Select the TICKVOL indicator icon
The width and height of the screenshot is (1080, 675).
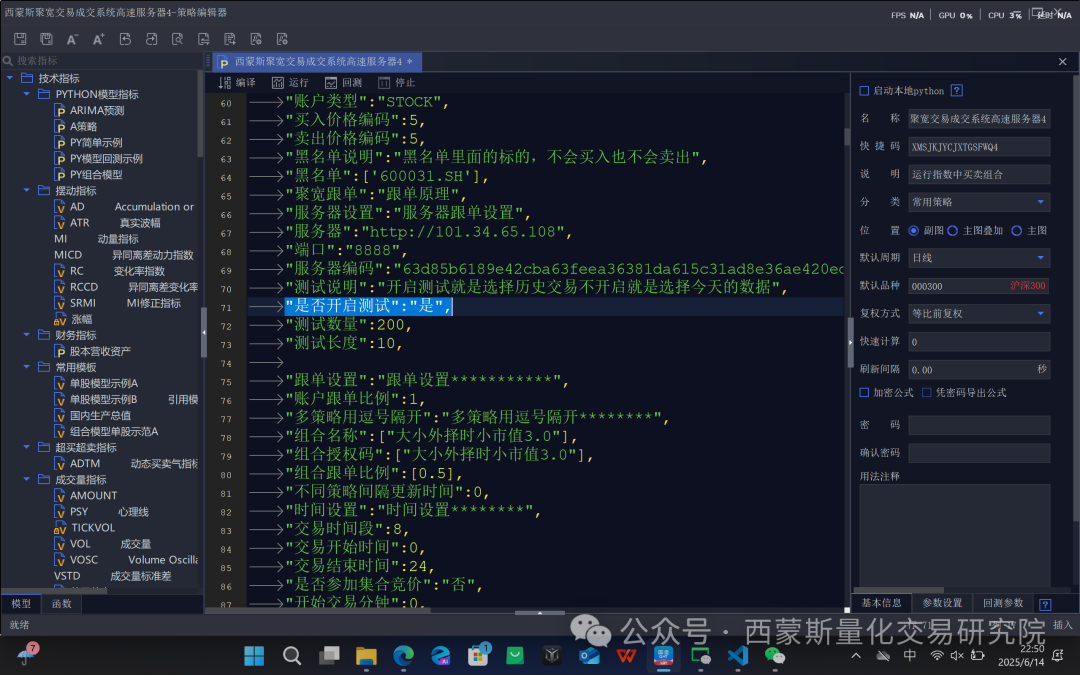[x=60, y=528]
